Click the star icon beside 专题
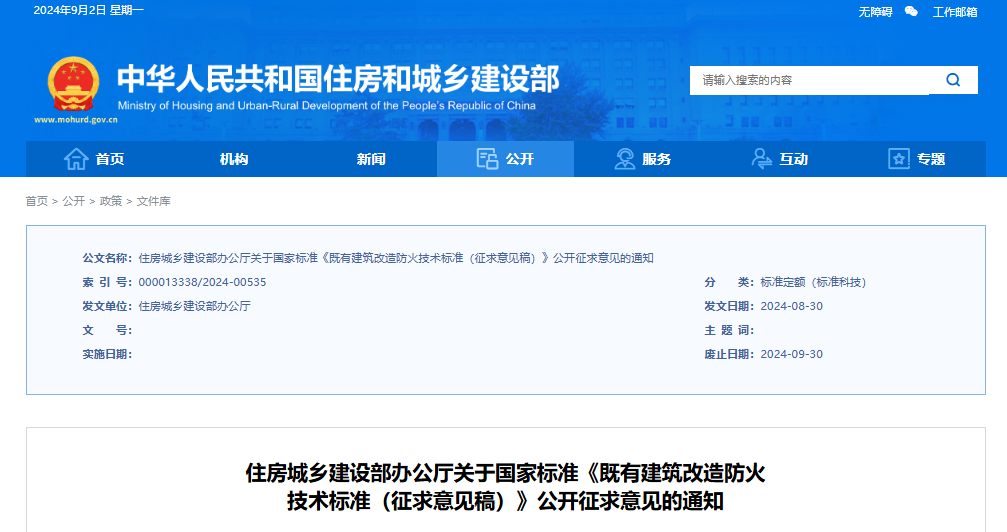Viewport: 1007px width, 532px height. click(x=898, y=159)
